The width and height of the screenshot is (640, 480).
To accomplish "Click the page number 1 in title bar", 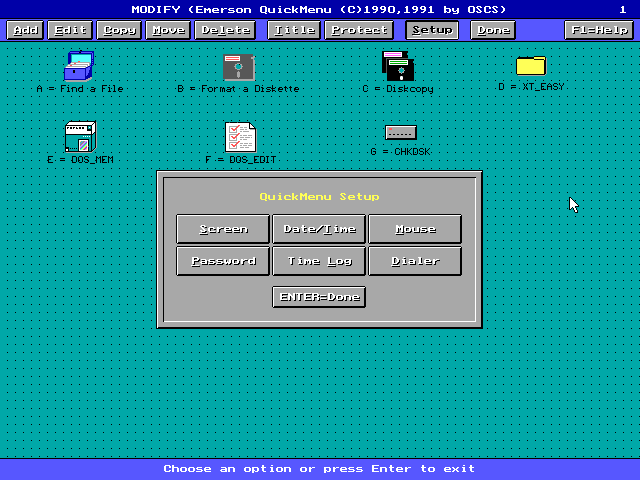I will pyautogui.click(x=622, y=9).
